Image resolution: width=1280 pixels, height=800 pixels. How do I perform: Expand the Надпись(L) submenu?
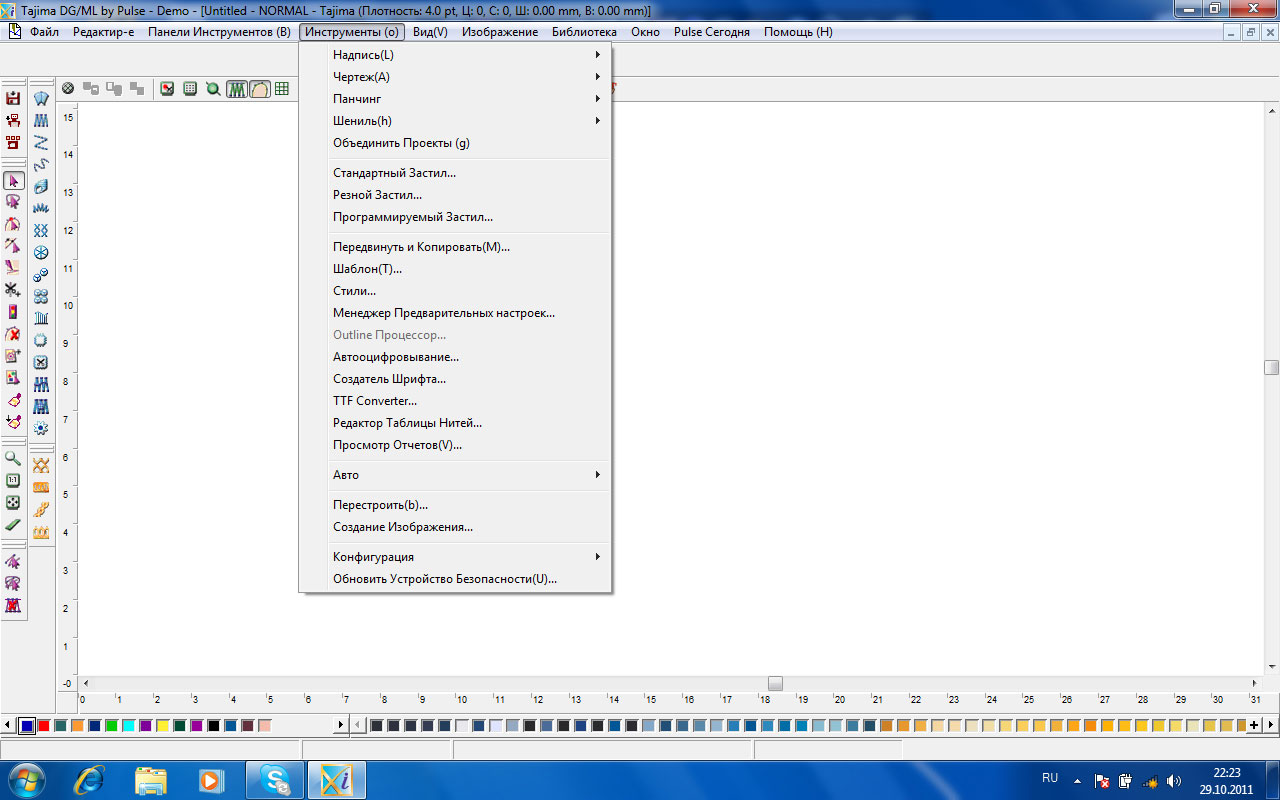pos(455,55)
